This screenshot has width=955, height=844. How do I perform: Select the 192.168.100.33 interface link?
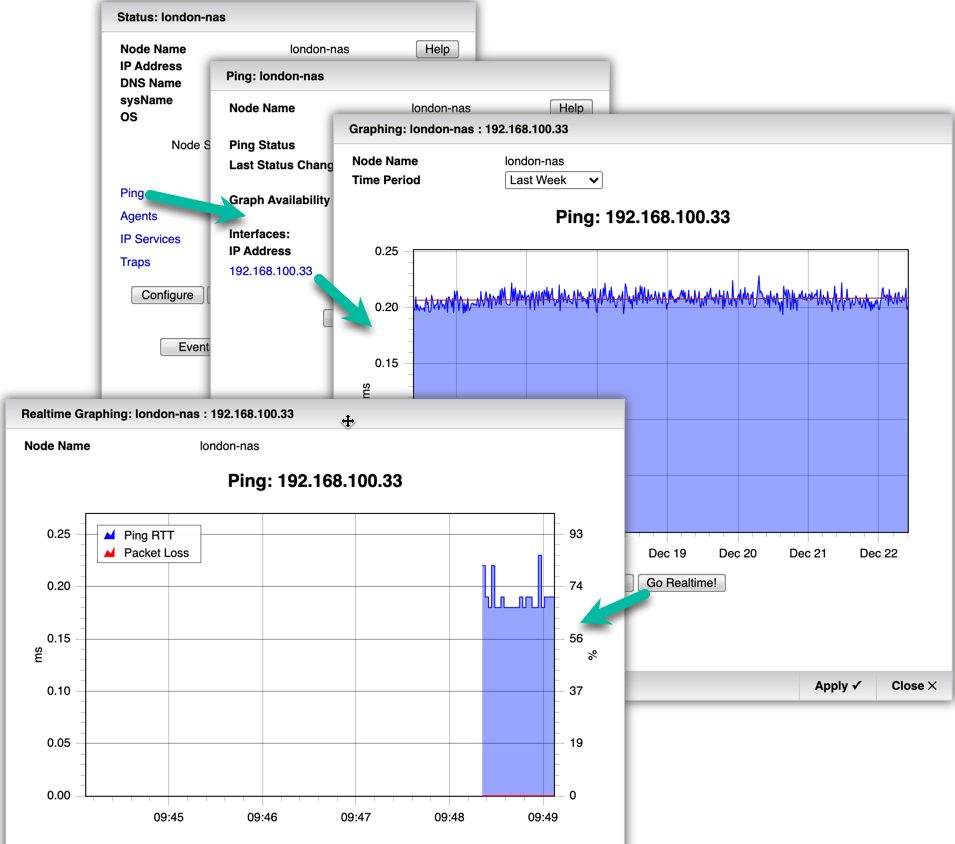pyautogui.click(x=271, y=271)
